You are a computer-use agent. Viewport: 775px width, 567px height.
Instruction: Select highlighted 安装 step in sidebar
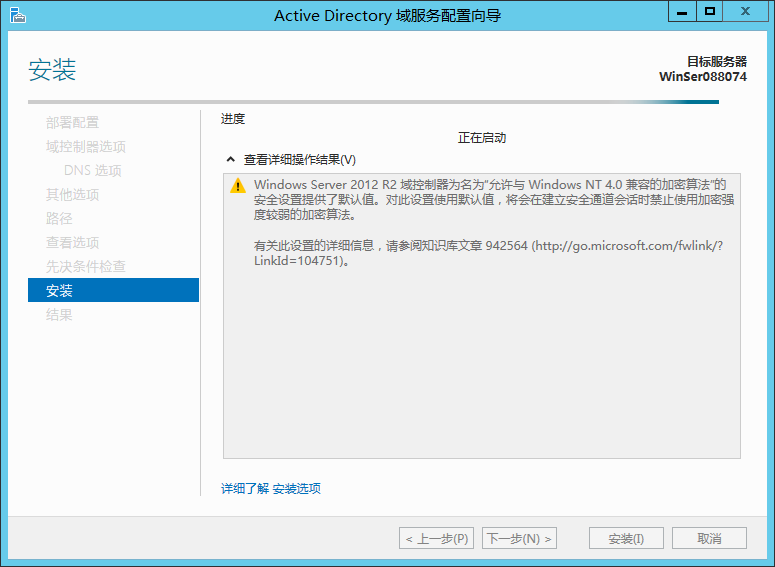click(114, 290)
